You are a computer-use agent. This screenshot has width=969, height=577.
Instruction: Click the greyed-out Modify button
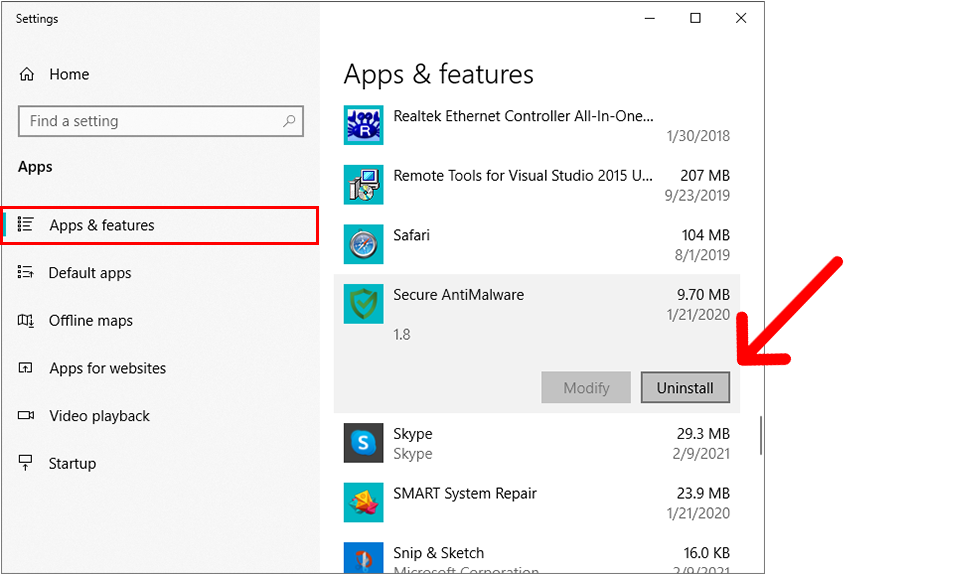point(586,387)
